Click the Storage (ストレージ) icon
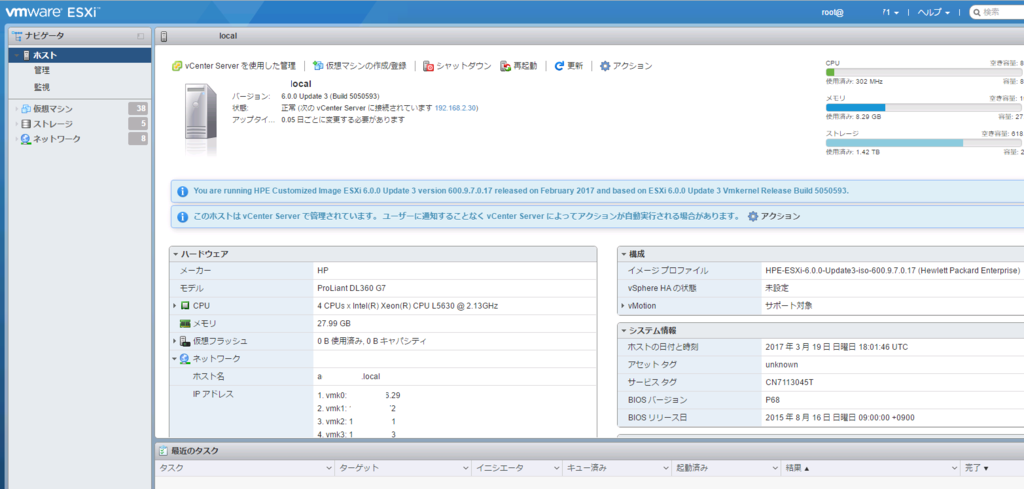The width and height of the screenshot is (1024, 489). [x=26, y=124]
